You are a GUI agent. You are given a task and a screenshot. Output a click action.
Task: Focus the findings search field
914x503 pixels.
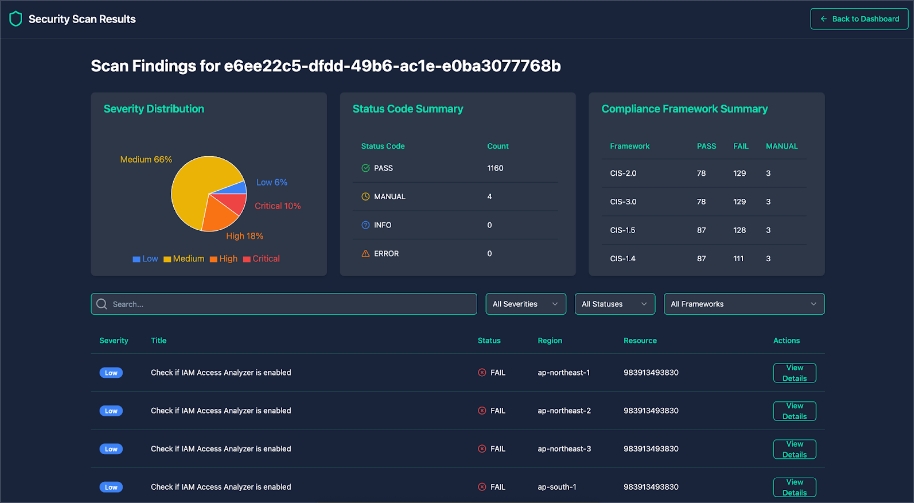(290, 304)
